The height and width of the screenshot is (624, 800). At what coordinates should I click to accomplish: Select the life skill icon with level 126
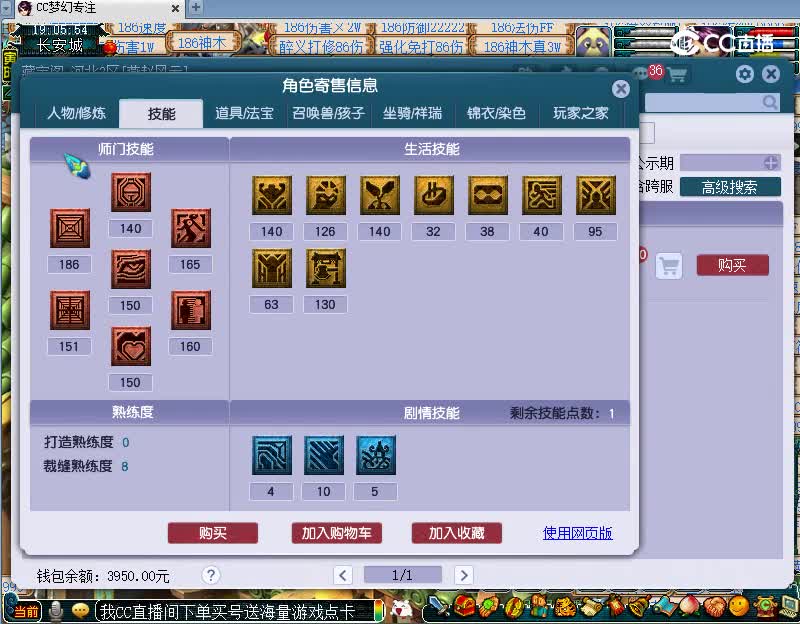(326, 195)
